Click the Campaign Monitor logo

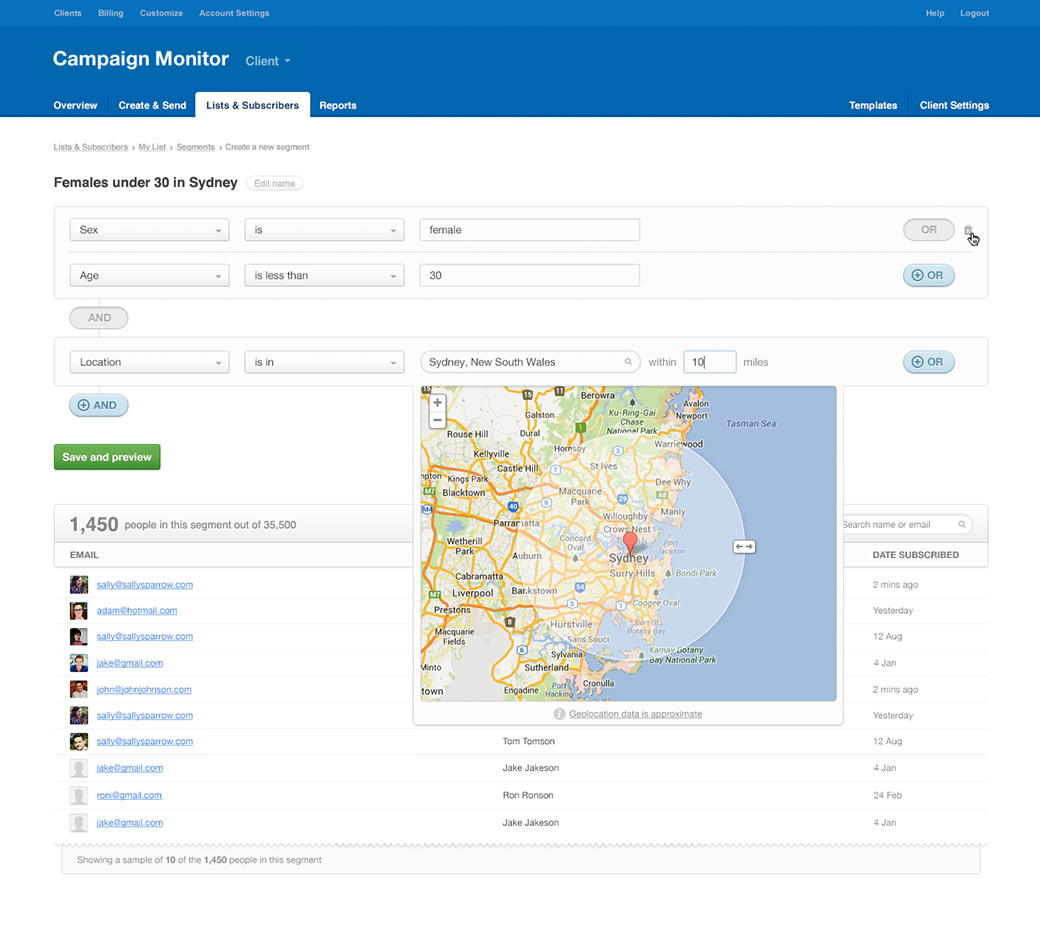coord(141,59)
